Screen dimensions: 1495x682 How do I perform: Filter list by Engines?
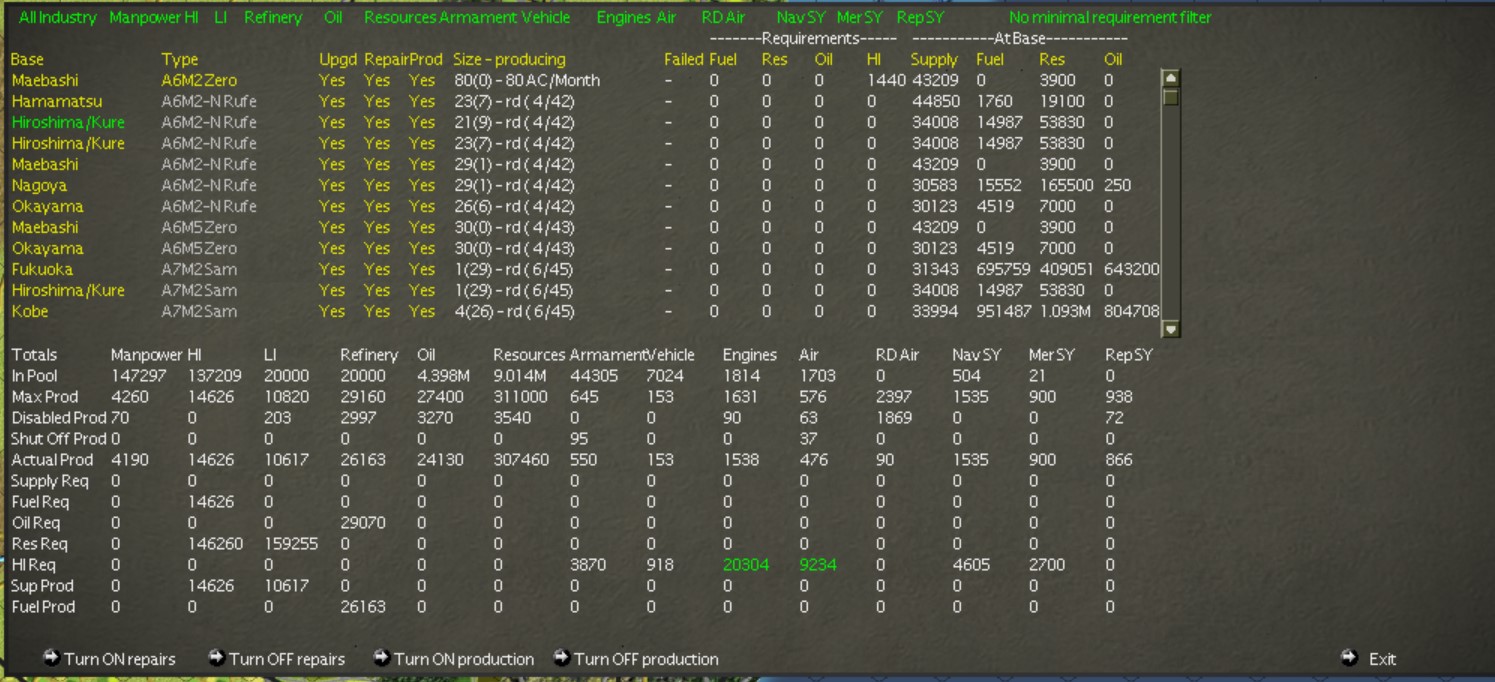pyautogui.click(x=625, y=17)
